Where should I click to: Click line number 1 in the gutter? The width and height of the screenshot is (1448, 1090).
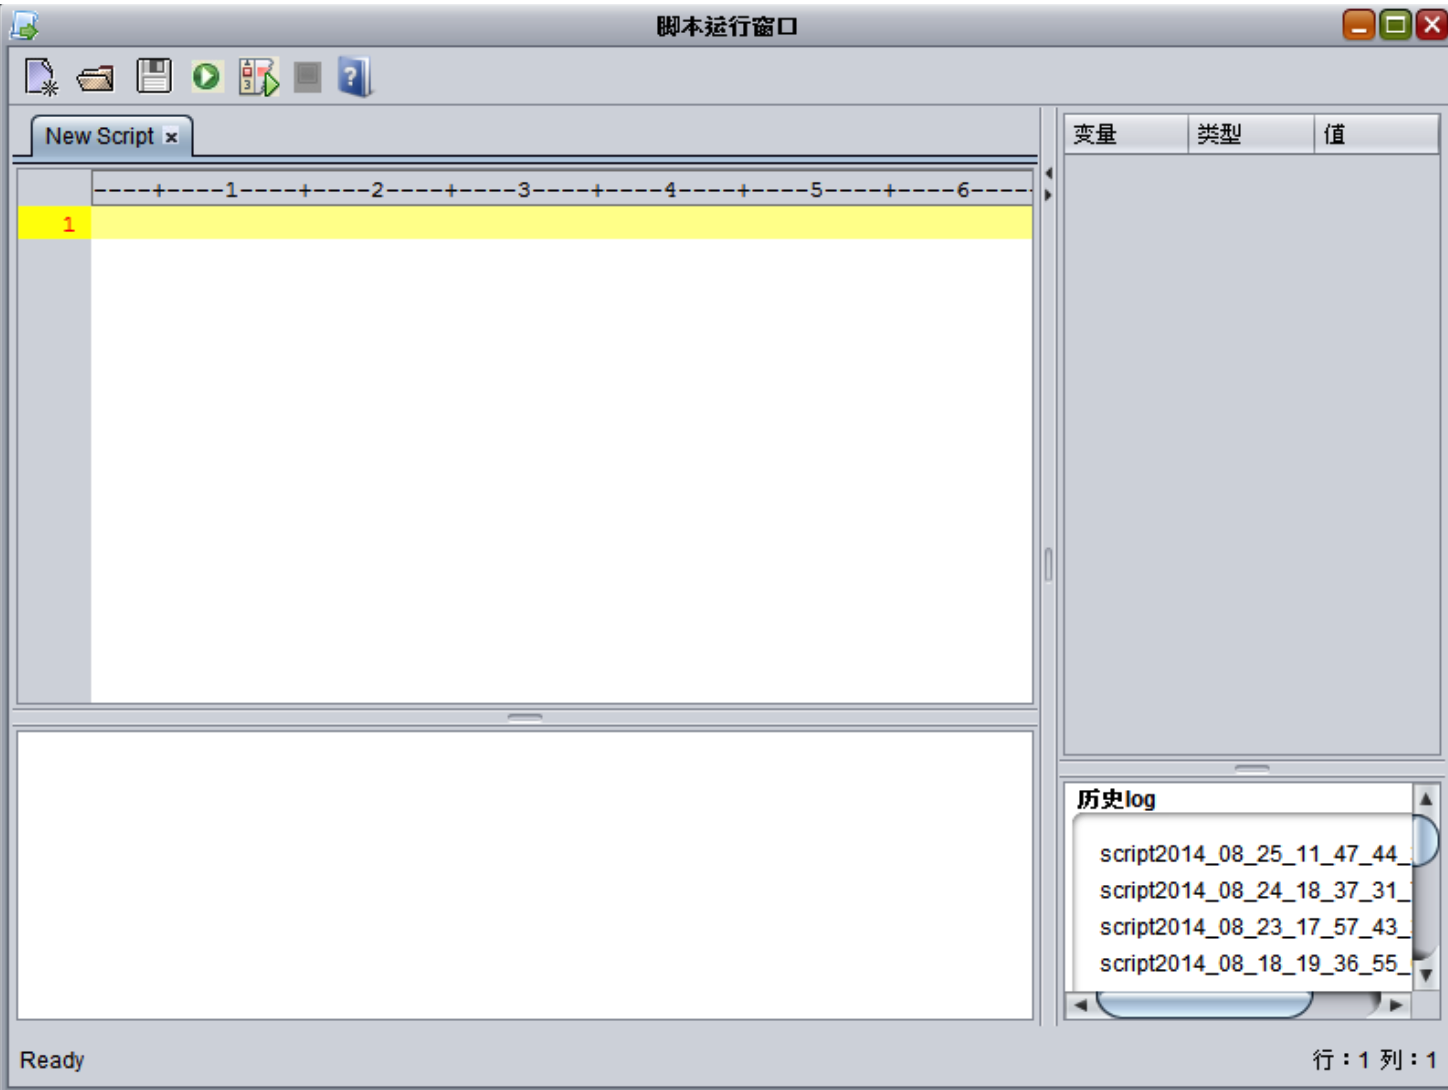coord(68,224)
